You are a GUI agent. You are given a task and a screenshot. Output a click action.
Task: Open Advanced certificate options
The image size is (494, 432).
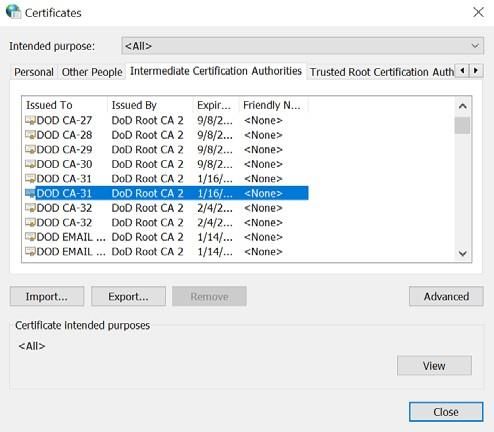coord(446,296)
